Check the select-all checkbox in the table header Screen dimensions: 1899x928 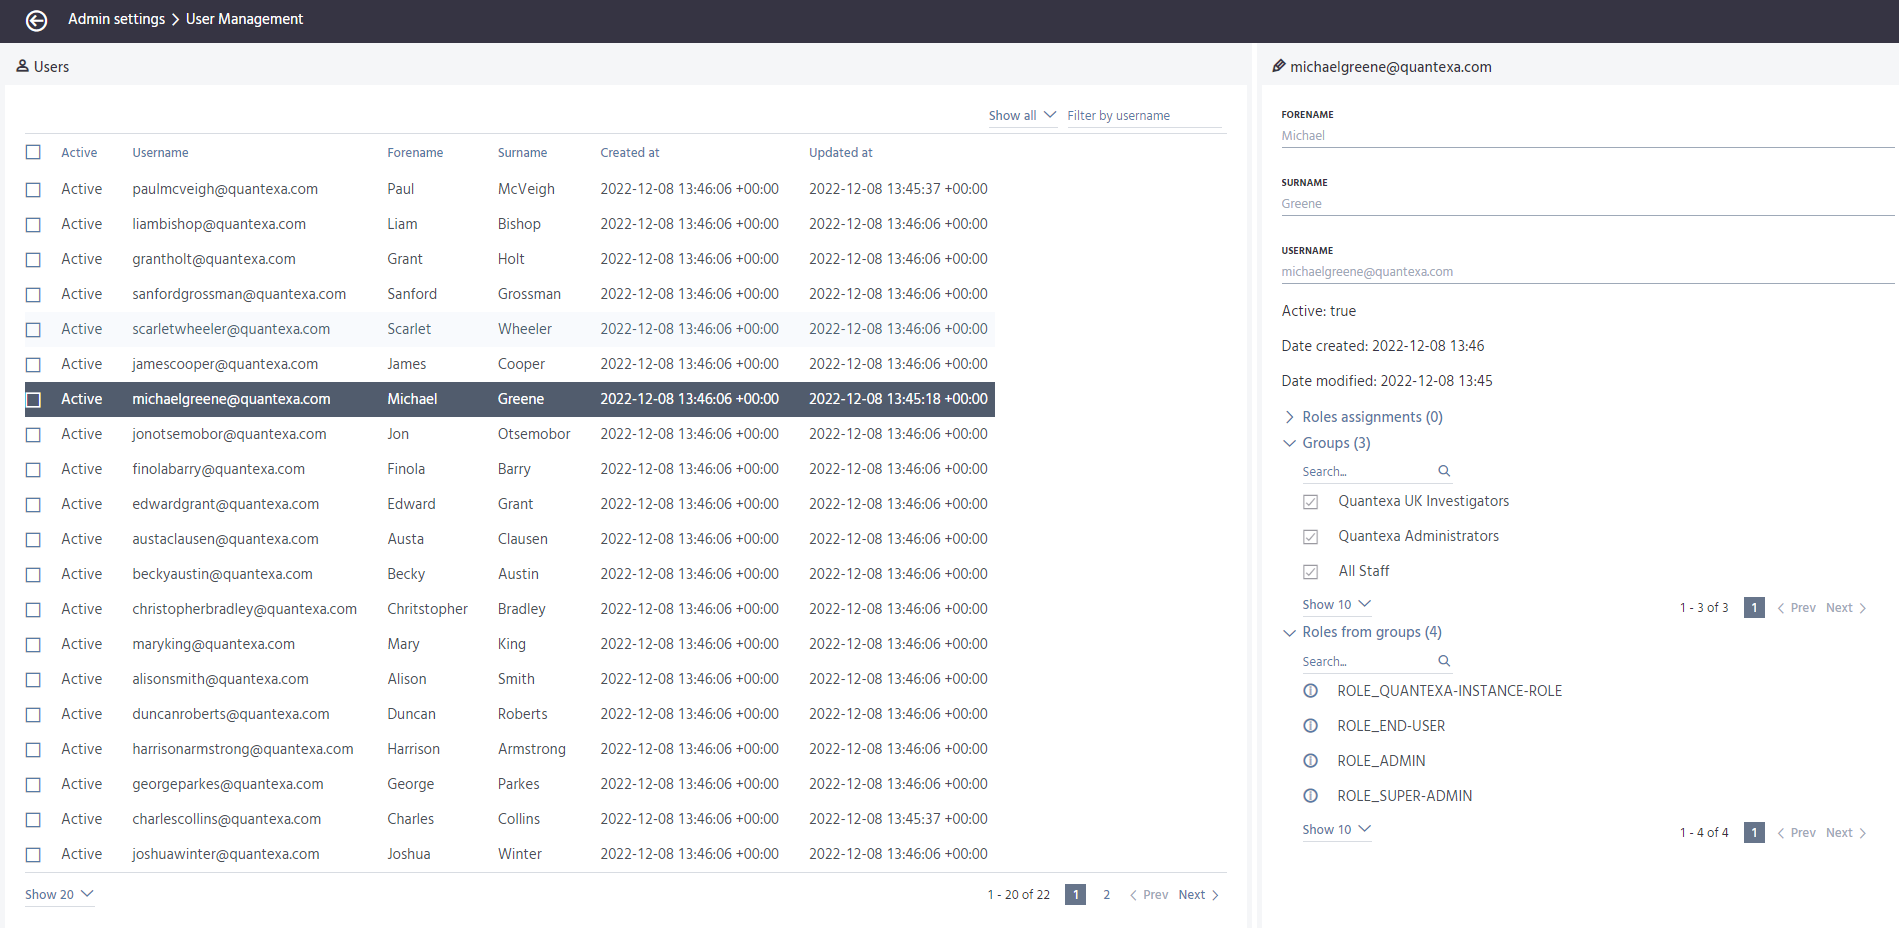point(33,152)
